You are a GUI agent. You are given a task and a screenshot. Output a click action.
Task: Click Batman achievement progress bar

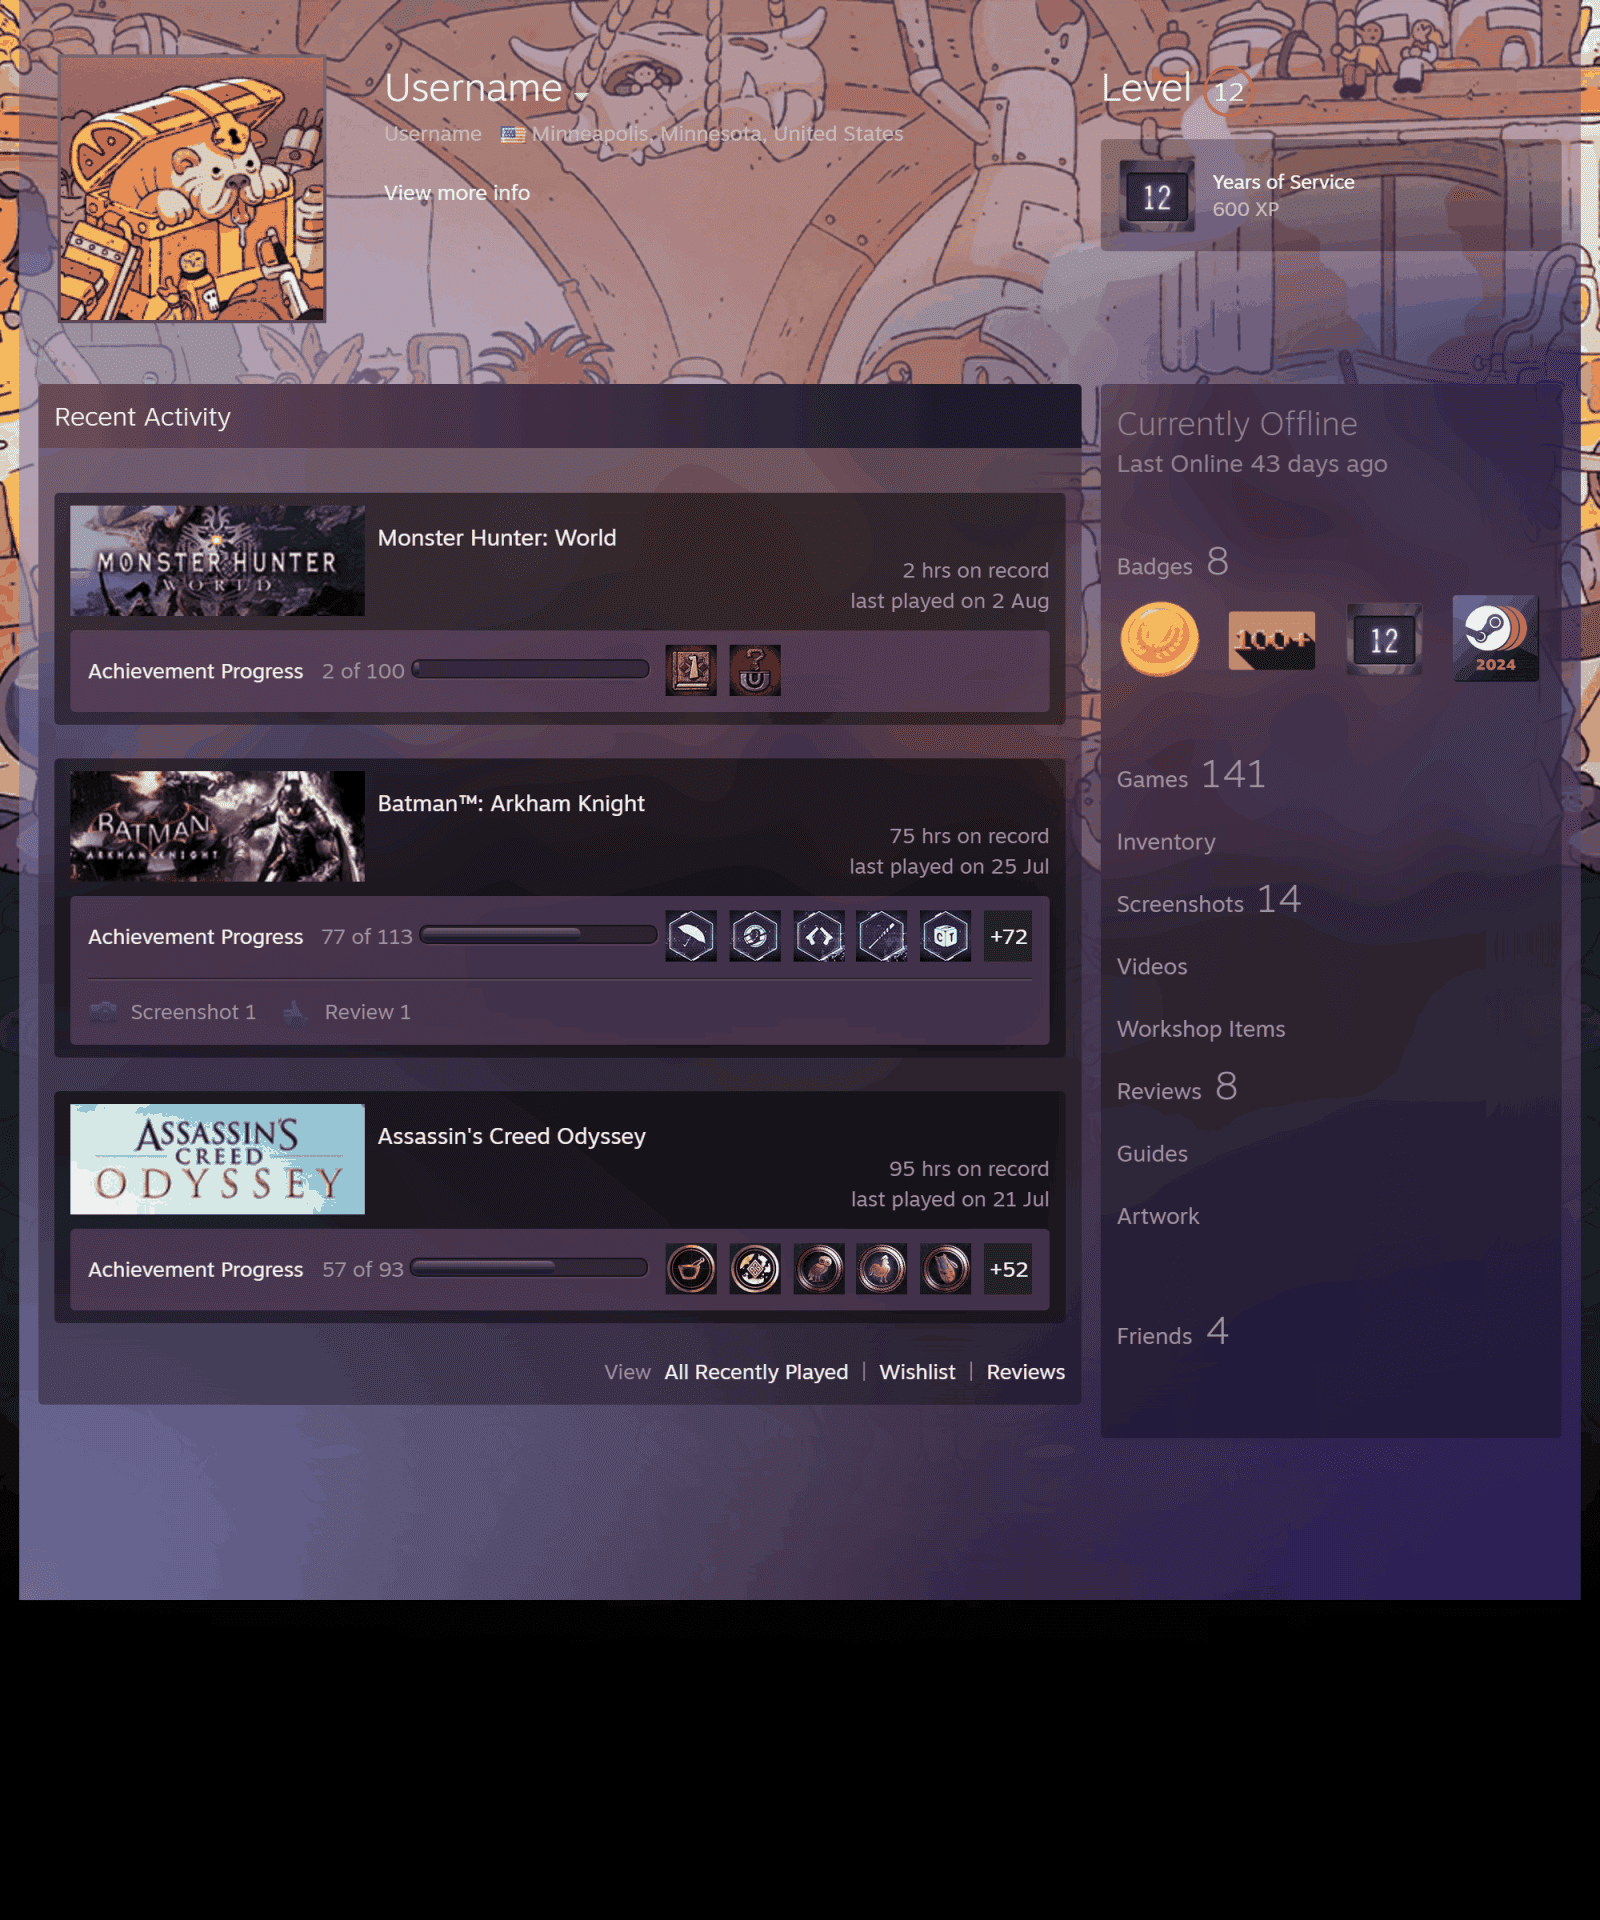538,936
